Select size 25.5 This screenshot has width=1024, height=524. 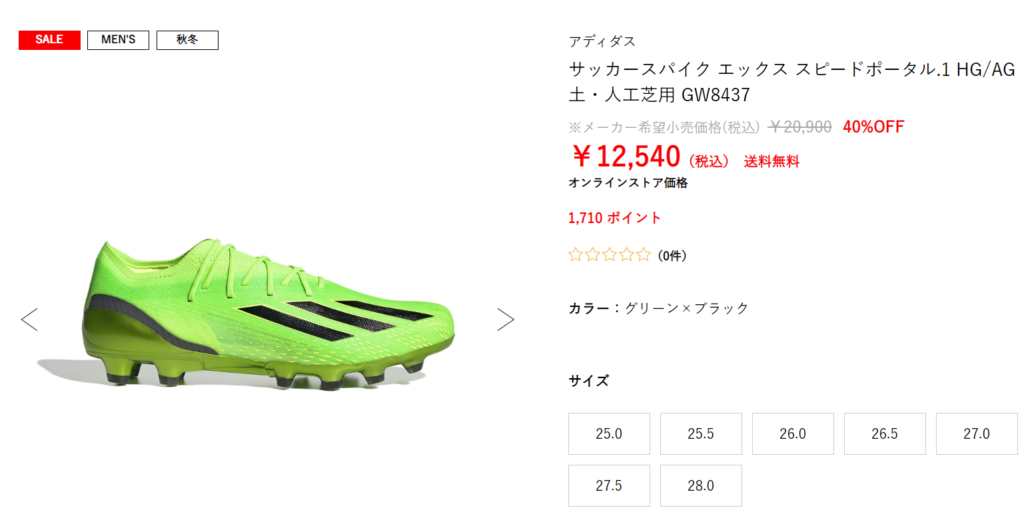click(701, 434)
